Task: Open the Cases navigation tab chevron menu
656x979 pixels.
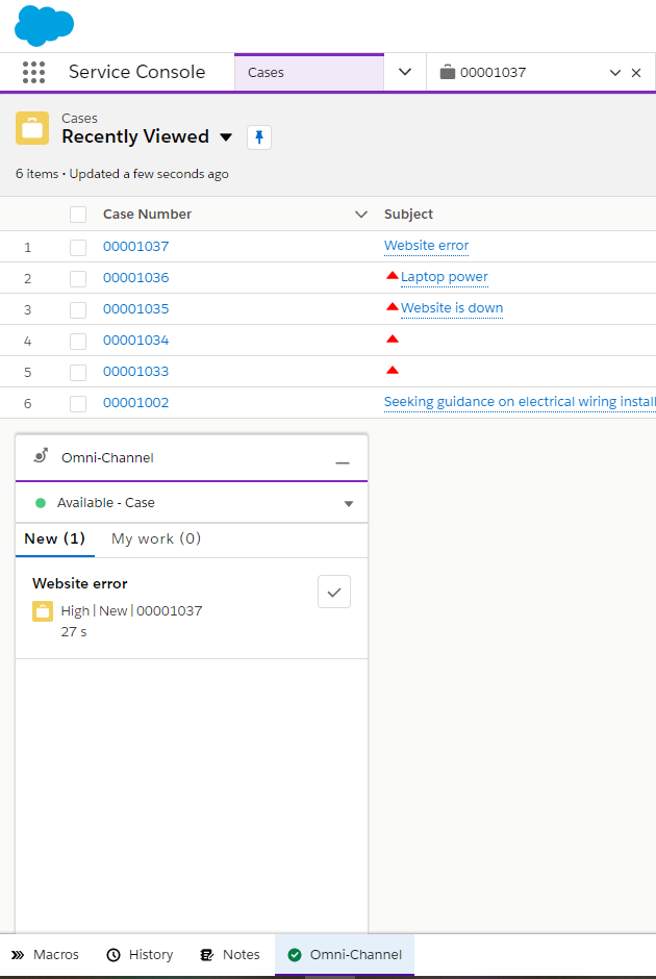Action: pos(405,72)
